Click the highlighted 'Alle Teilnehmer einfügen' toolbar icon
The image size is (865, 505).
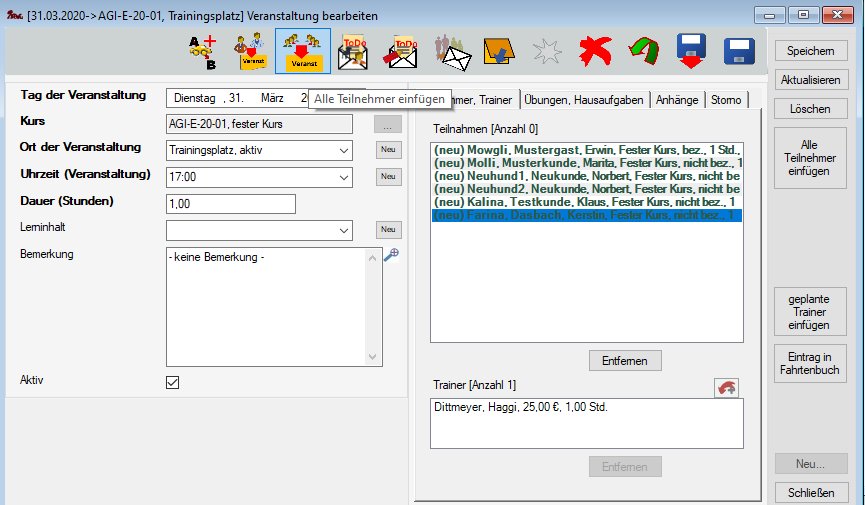(x=302, y=51)
